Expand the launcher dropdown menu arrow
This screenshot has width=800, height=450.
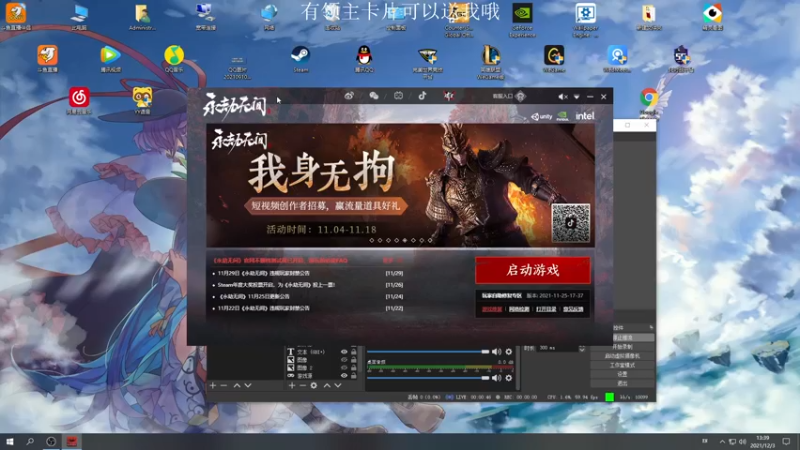pyautogui.click(x=577, y=96)
